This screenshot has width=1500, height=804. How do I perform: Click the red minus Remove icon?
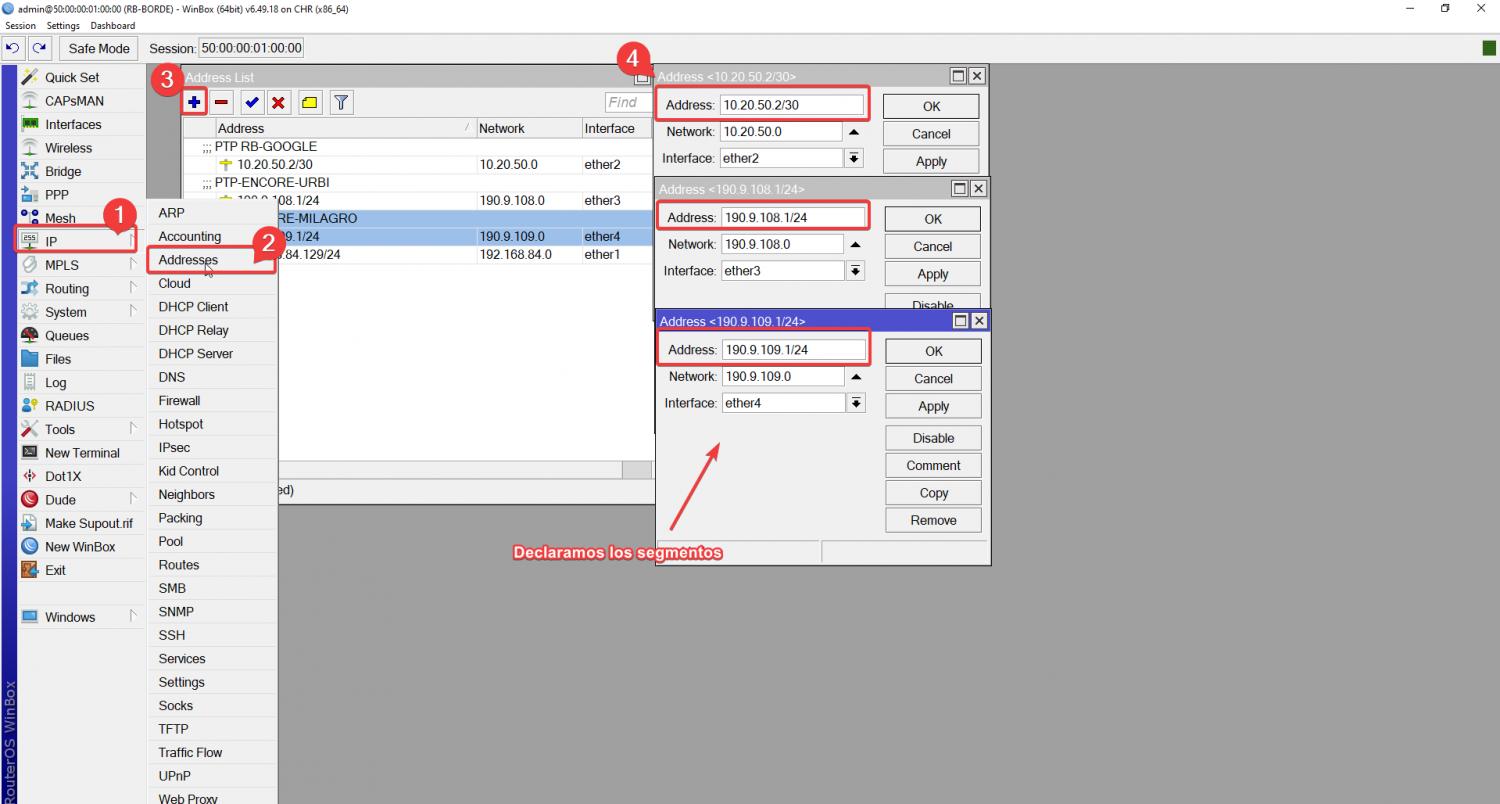click(222, 102)
